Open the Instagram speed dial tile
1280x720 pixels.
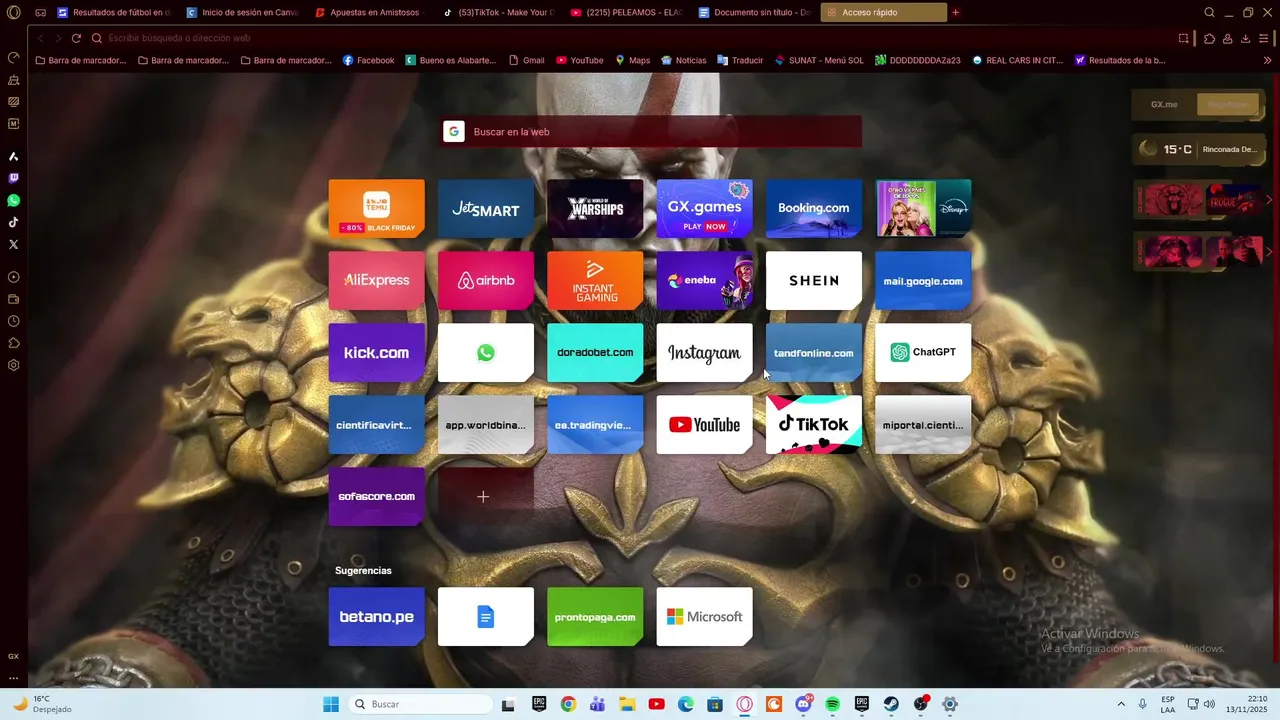tap(704, 353)
